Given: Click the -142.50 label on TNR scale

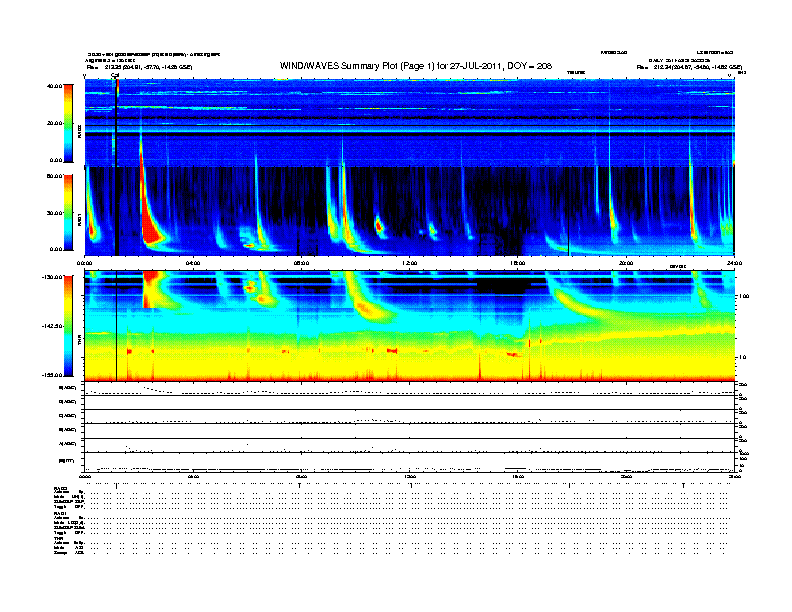Looking at the screenshot, I should [52, 326].
